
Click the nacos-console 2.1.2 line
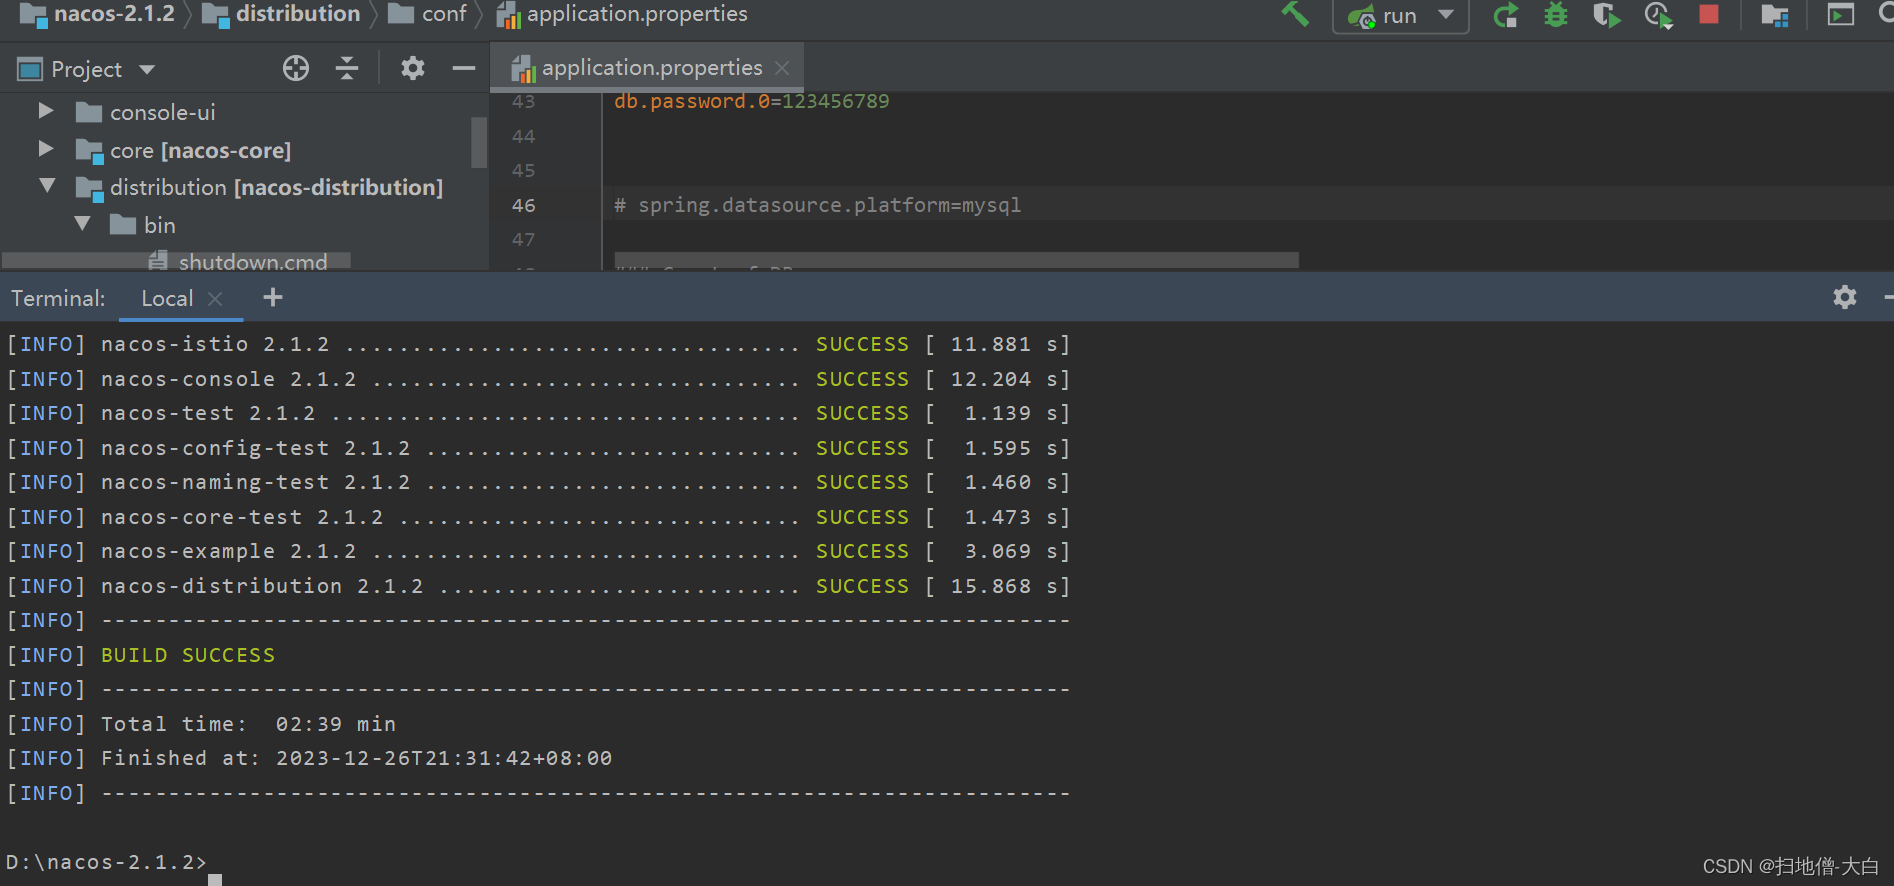(539, 379)
